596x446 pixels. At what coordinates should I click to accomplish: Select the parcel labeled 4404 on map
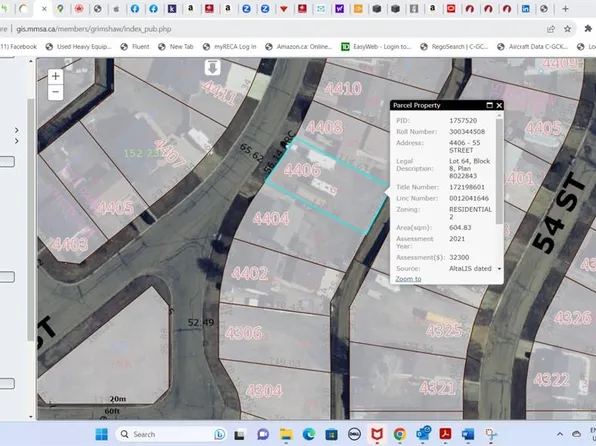click(x=271, y=218)
